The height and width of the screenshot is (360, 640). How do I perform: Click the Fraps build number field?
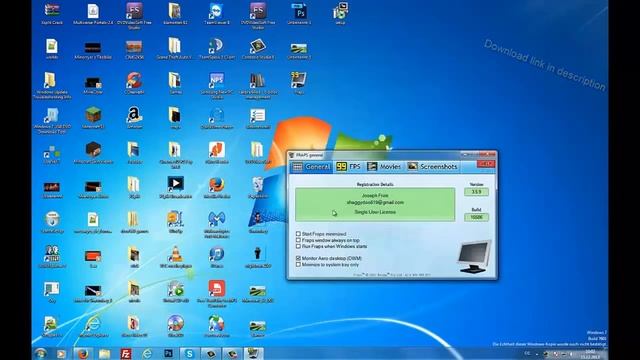pos(476,217)
